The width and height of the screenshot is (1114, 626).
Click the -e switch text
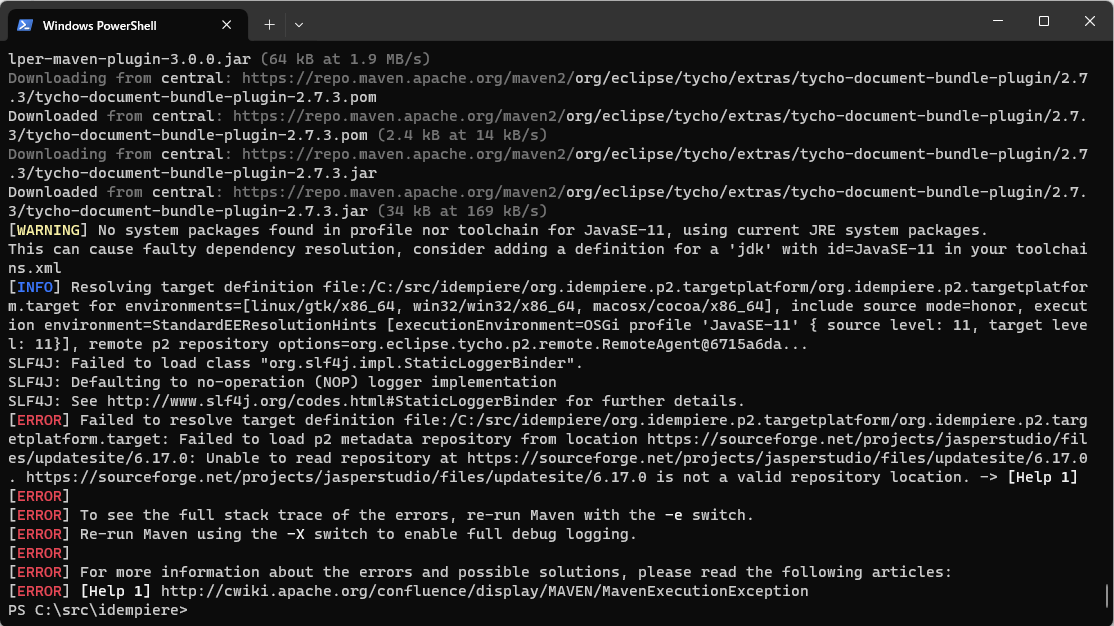pyautogui.click(x=674, y=515)
